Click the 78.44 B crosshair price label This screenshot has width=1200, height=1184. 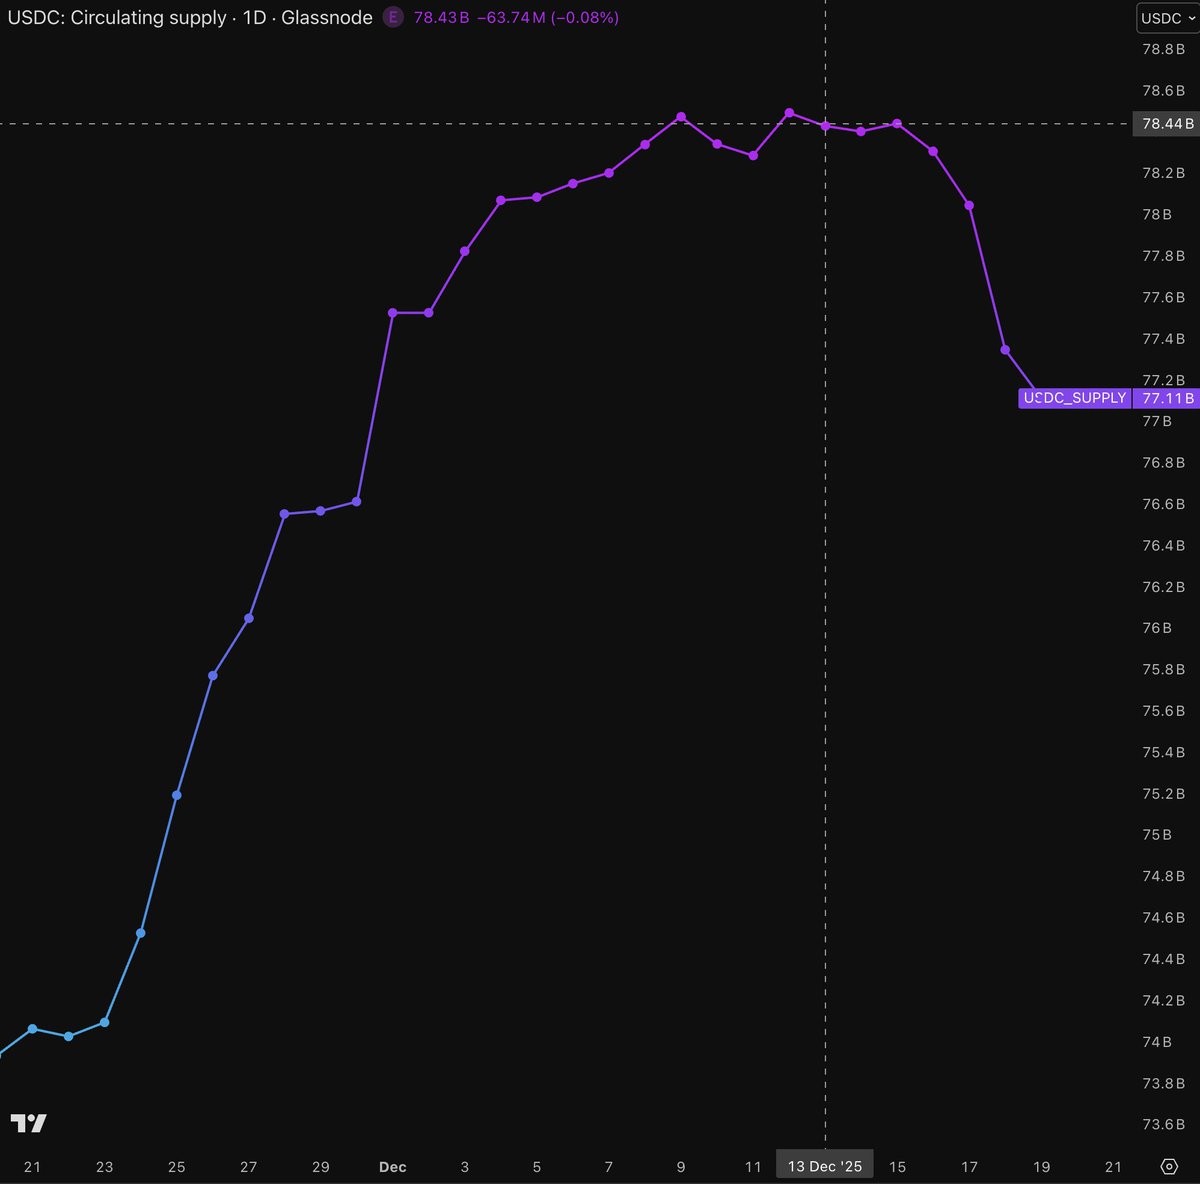1167,124
